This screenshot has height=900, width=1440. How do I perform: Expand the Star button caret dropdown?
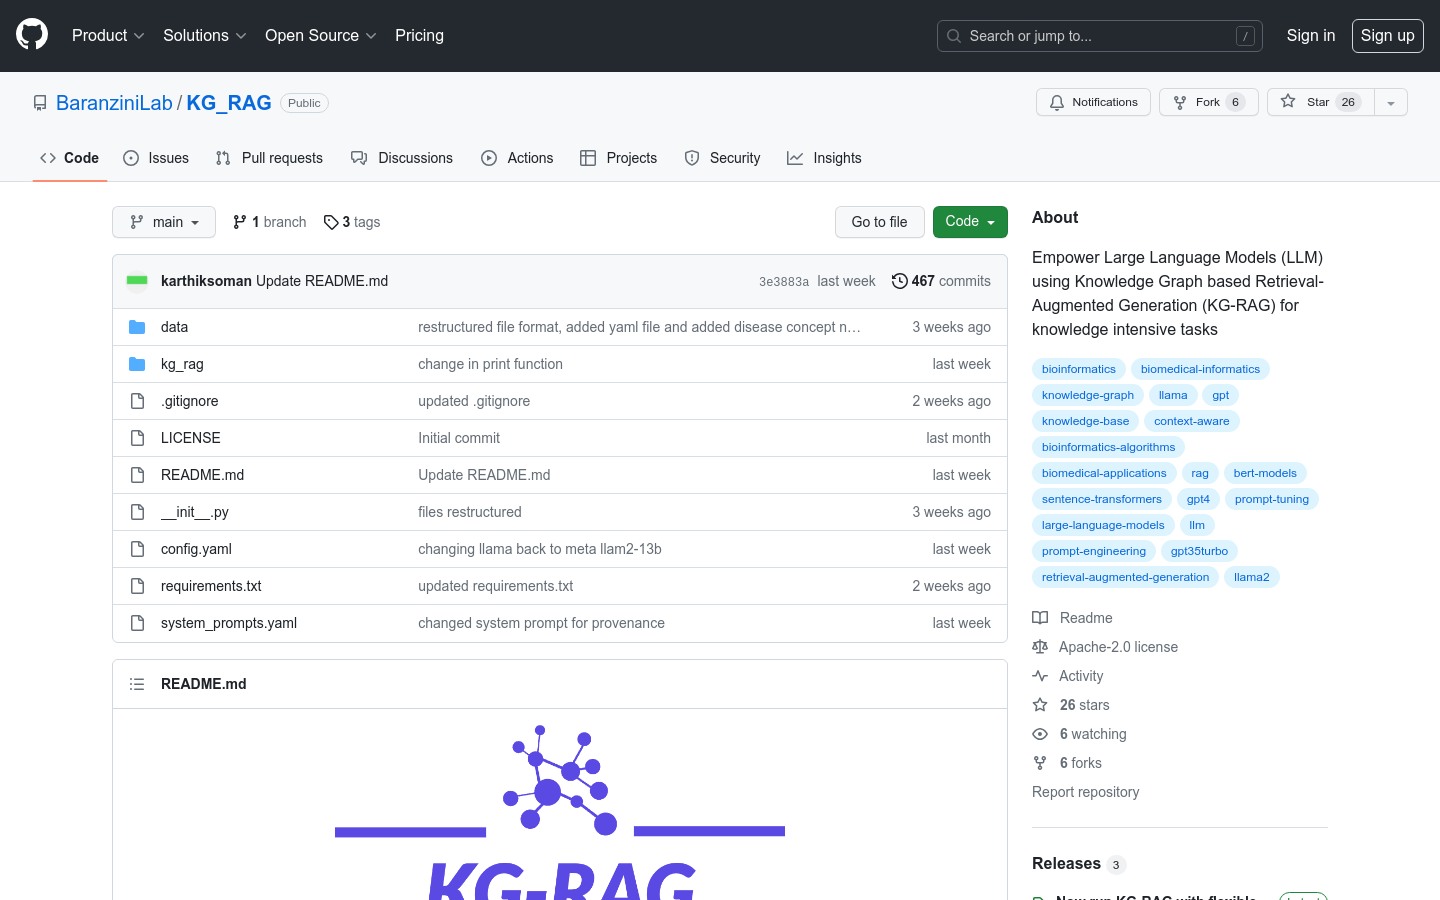pyautogui.click(x=1392, y=101)
